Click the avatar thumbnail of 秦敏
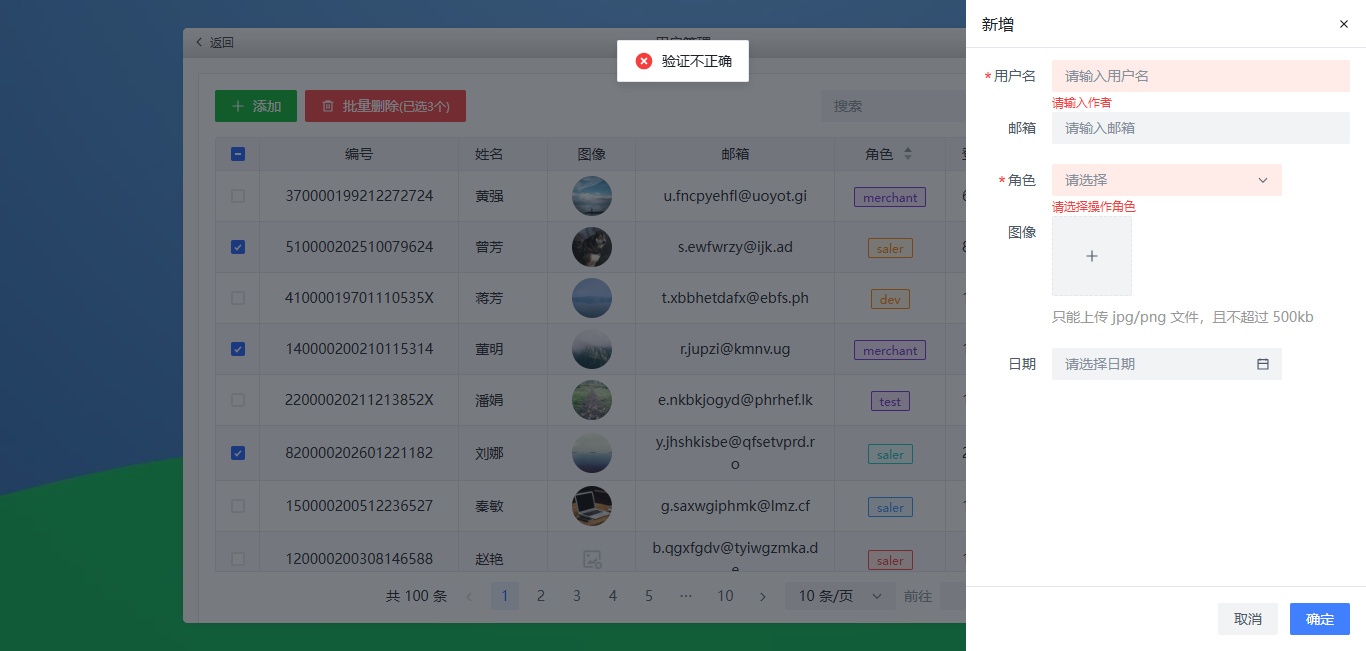1366x651 pixels. (592, 506)
